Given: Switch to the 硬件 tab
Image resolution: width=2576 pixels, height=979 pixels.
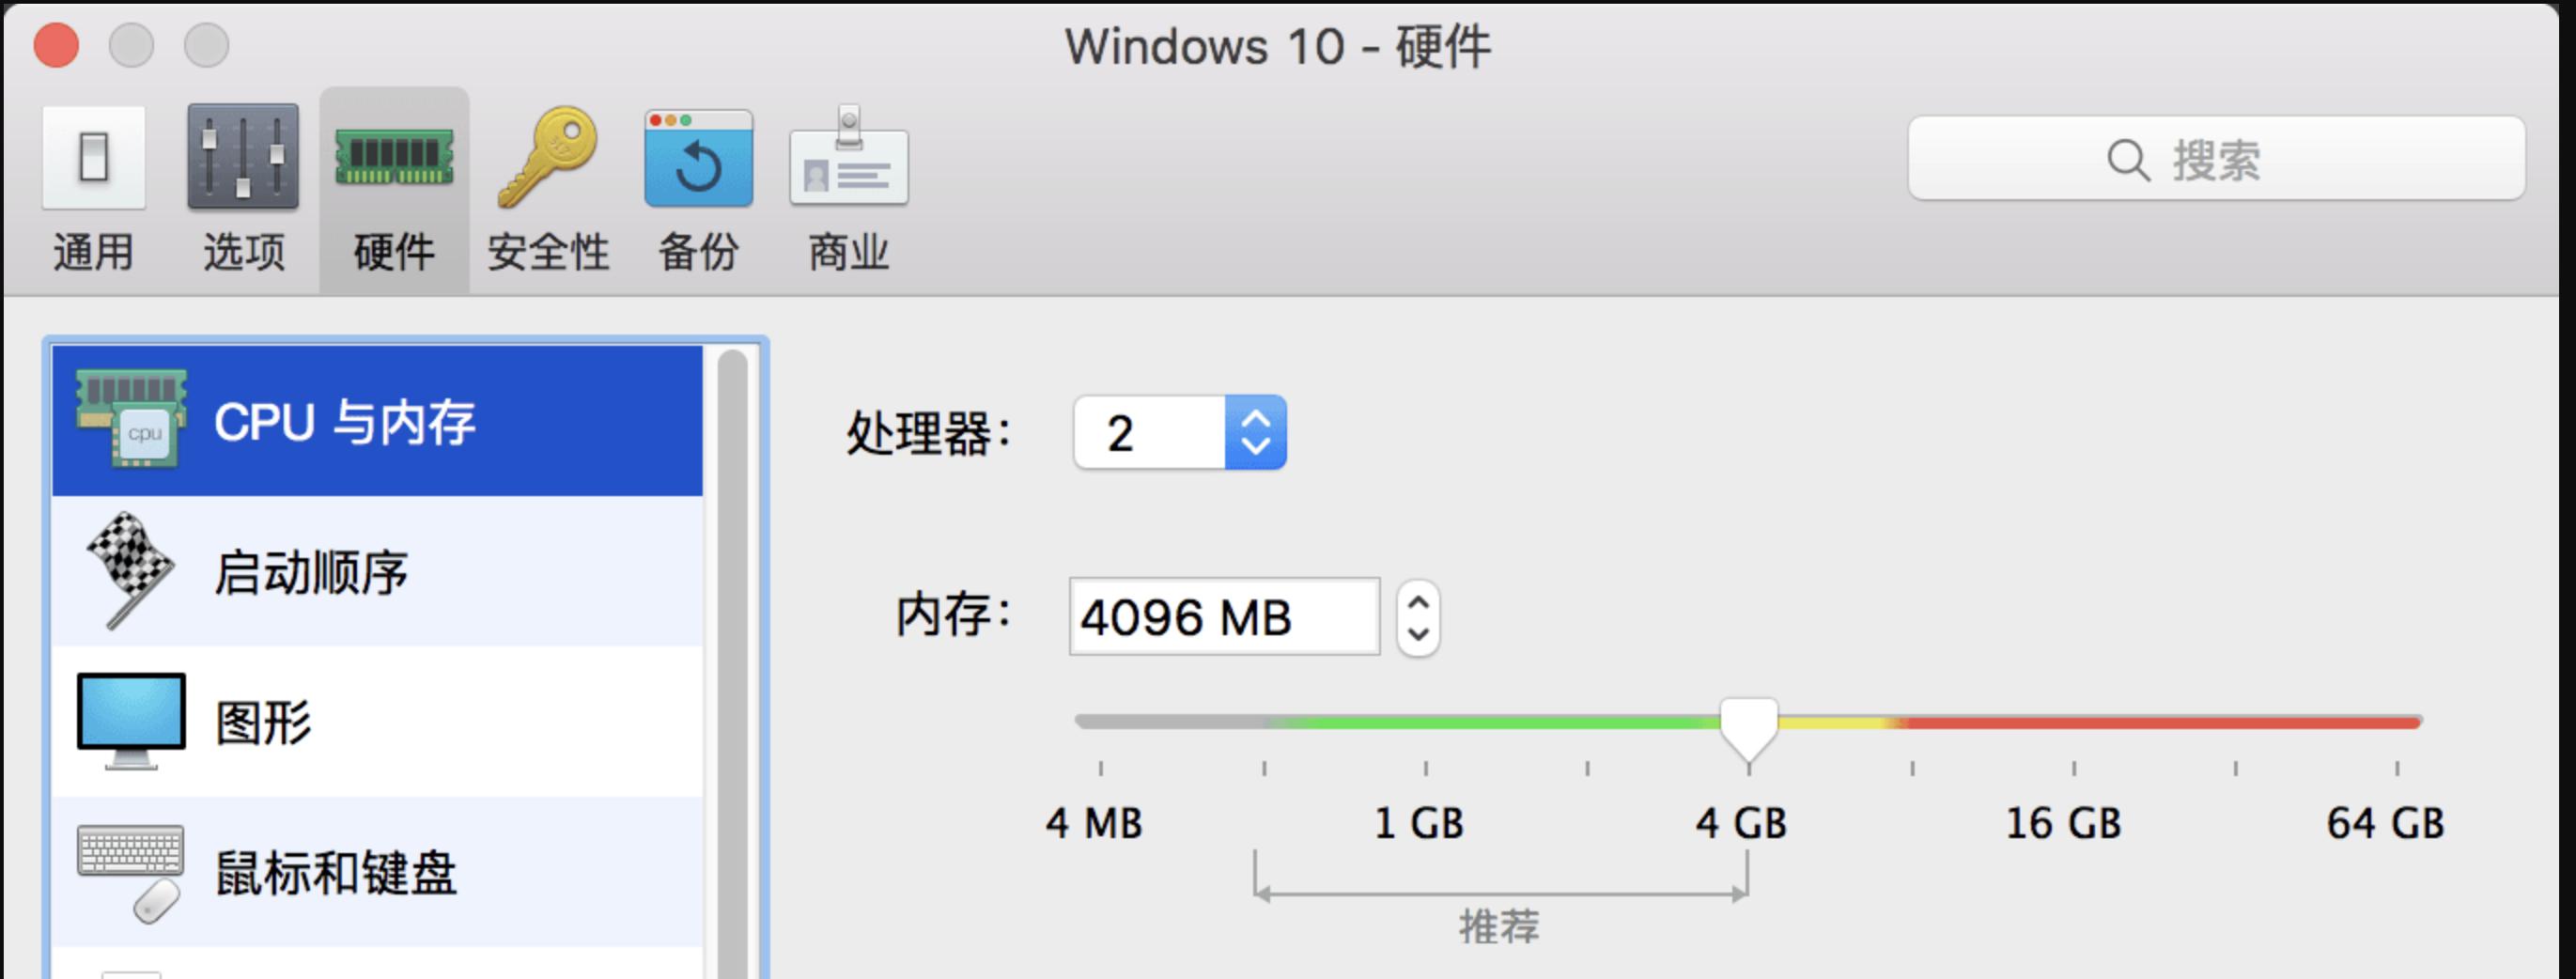Looking at the screenshot, I should pos(394,253).
